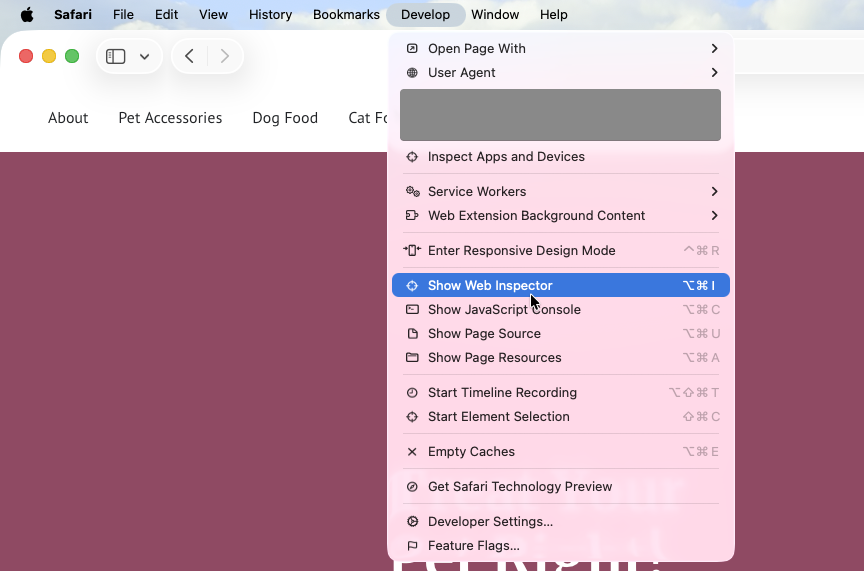This screenshot has height=571, width=864.
Task: Zoom the window with green button
Action: pyautogui.click(x=72, y=56)
